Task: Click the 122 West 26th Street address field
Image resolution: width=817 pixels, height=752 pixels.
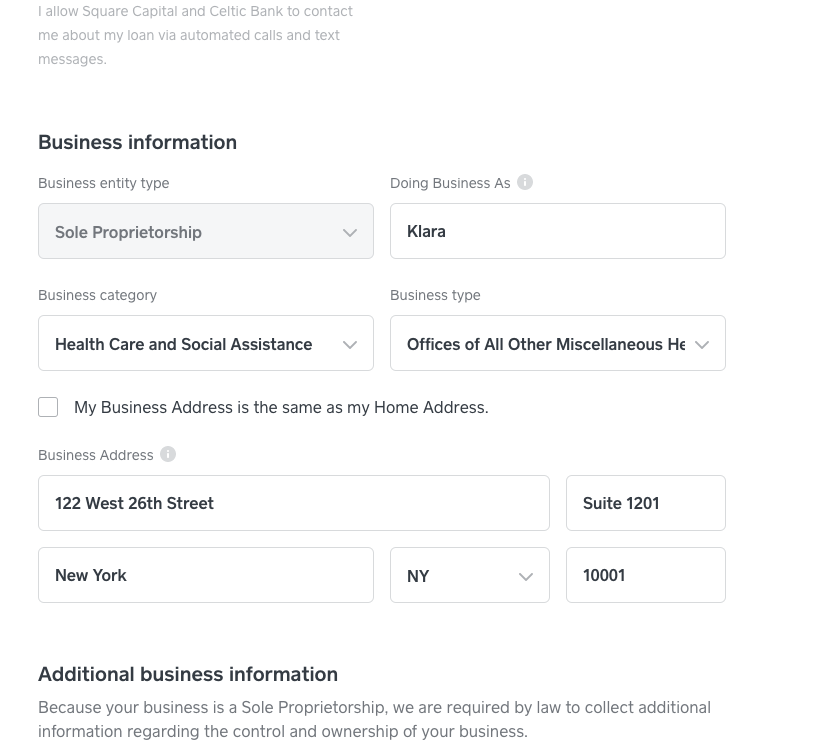Action: 293,503
